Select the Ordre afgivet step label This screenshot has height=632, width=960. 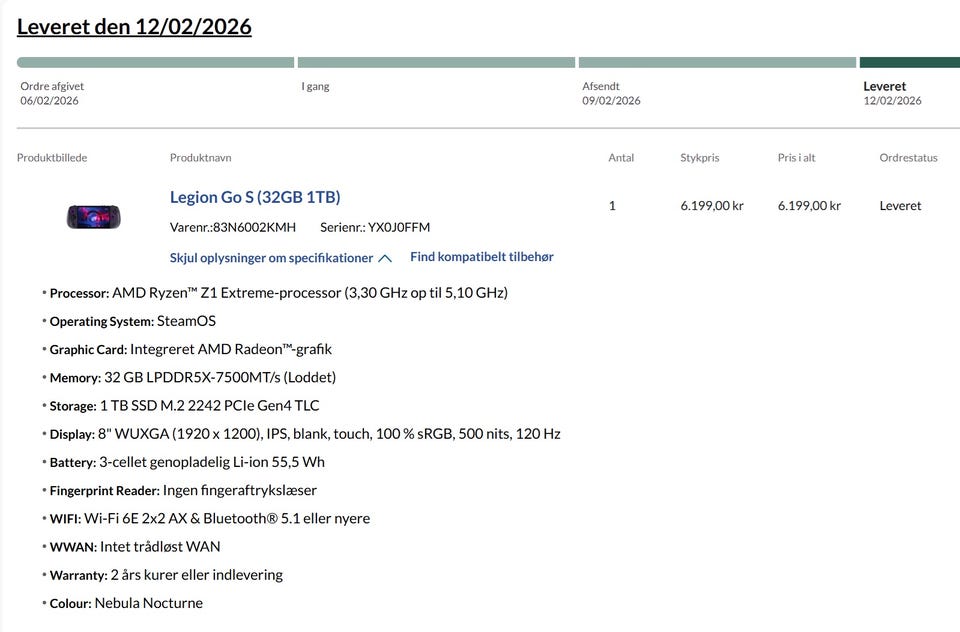coord(52,86)
